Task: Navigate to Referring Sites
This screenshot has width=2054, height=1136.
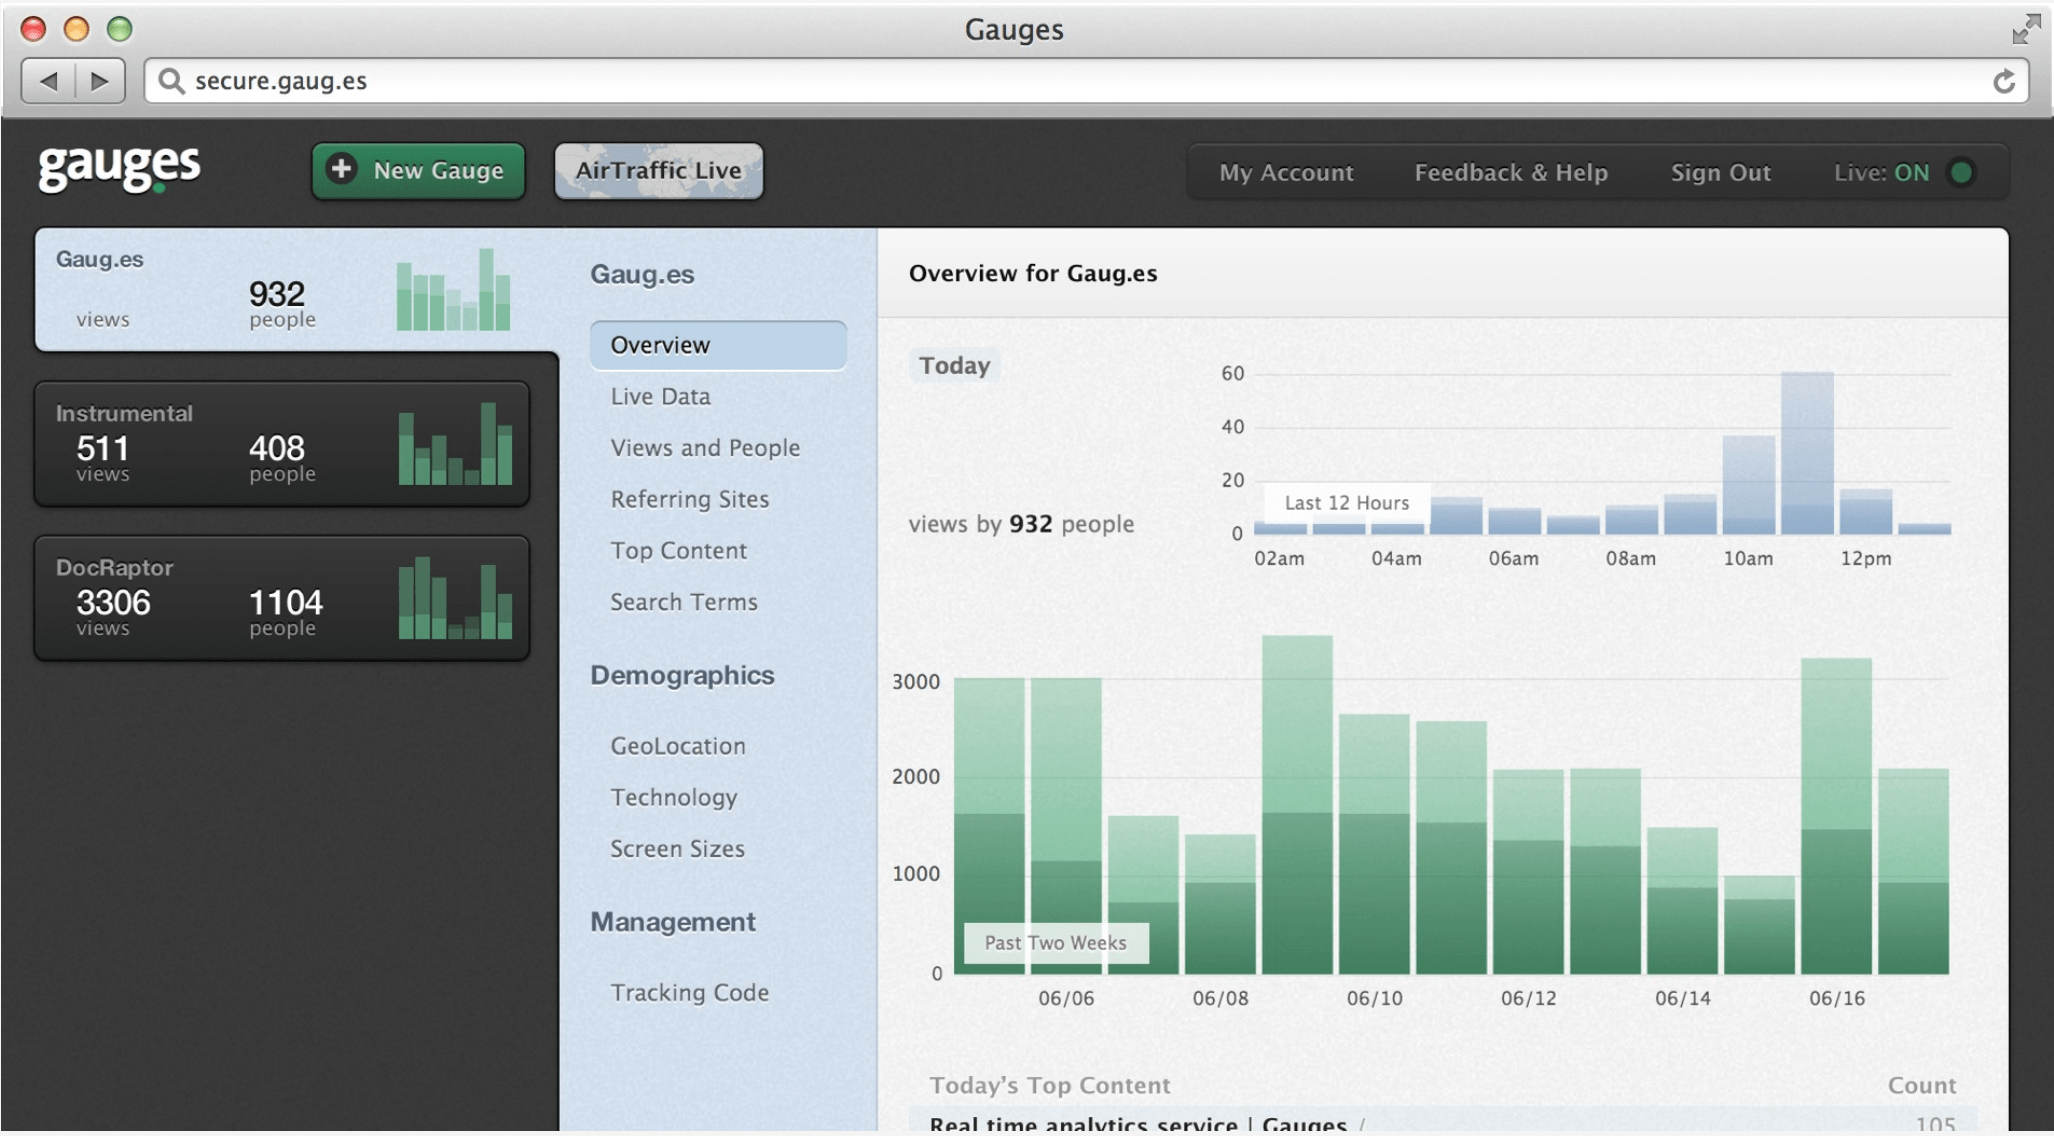Action: click(x=689, y=499)
